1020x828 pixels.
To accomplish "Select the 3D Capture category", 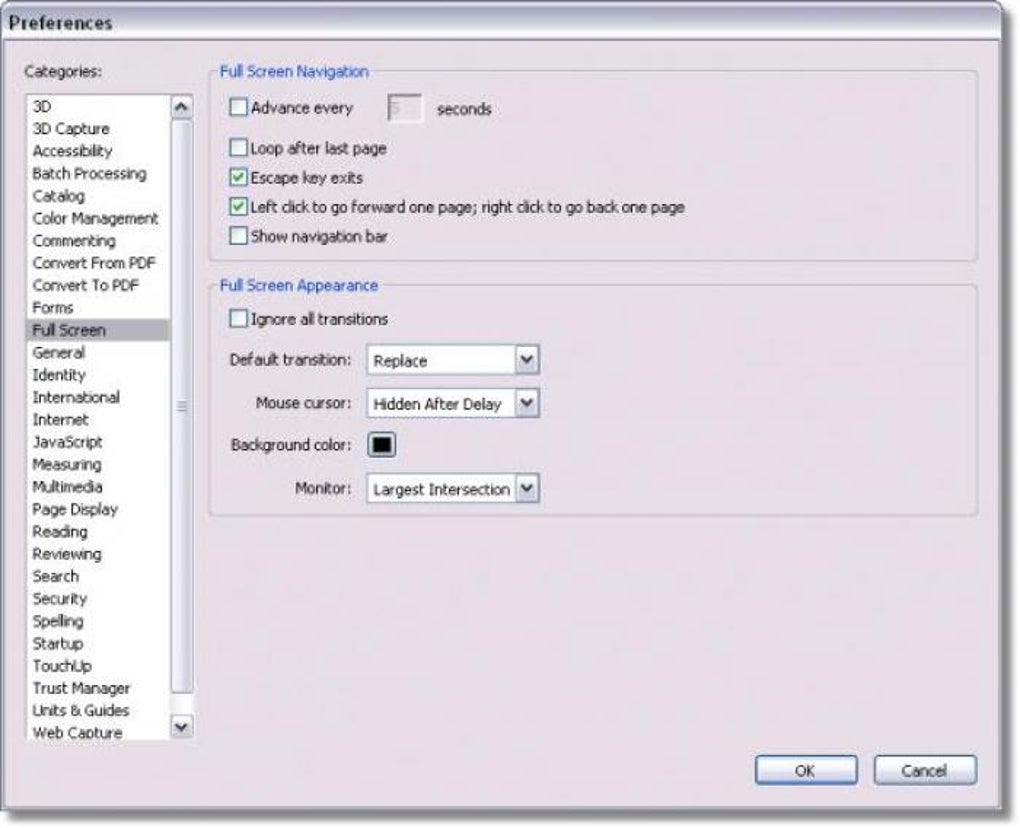I will (98, 129).
